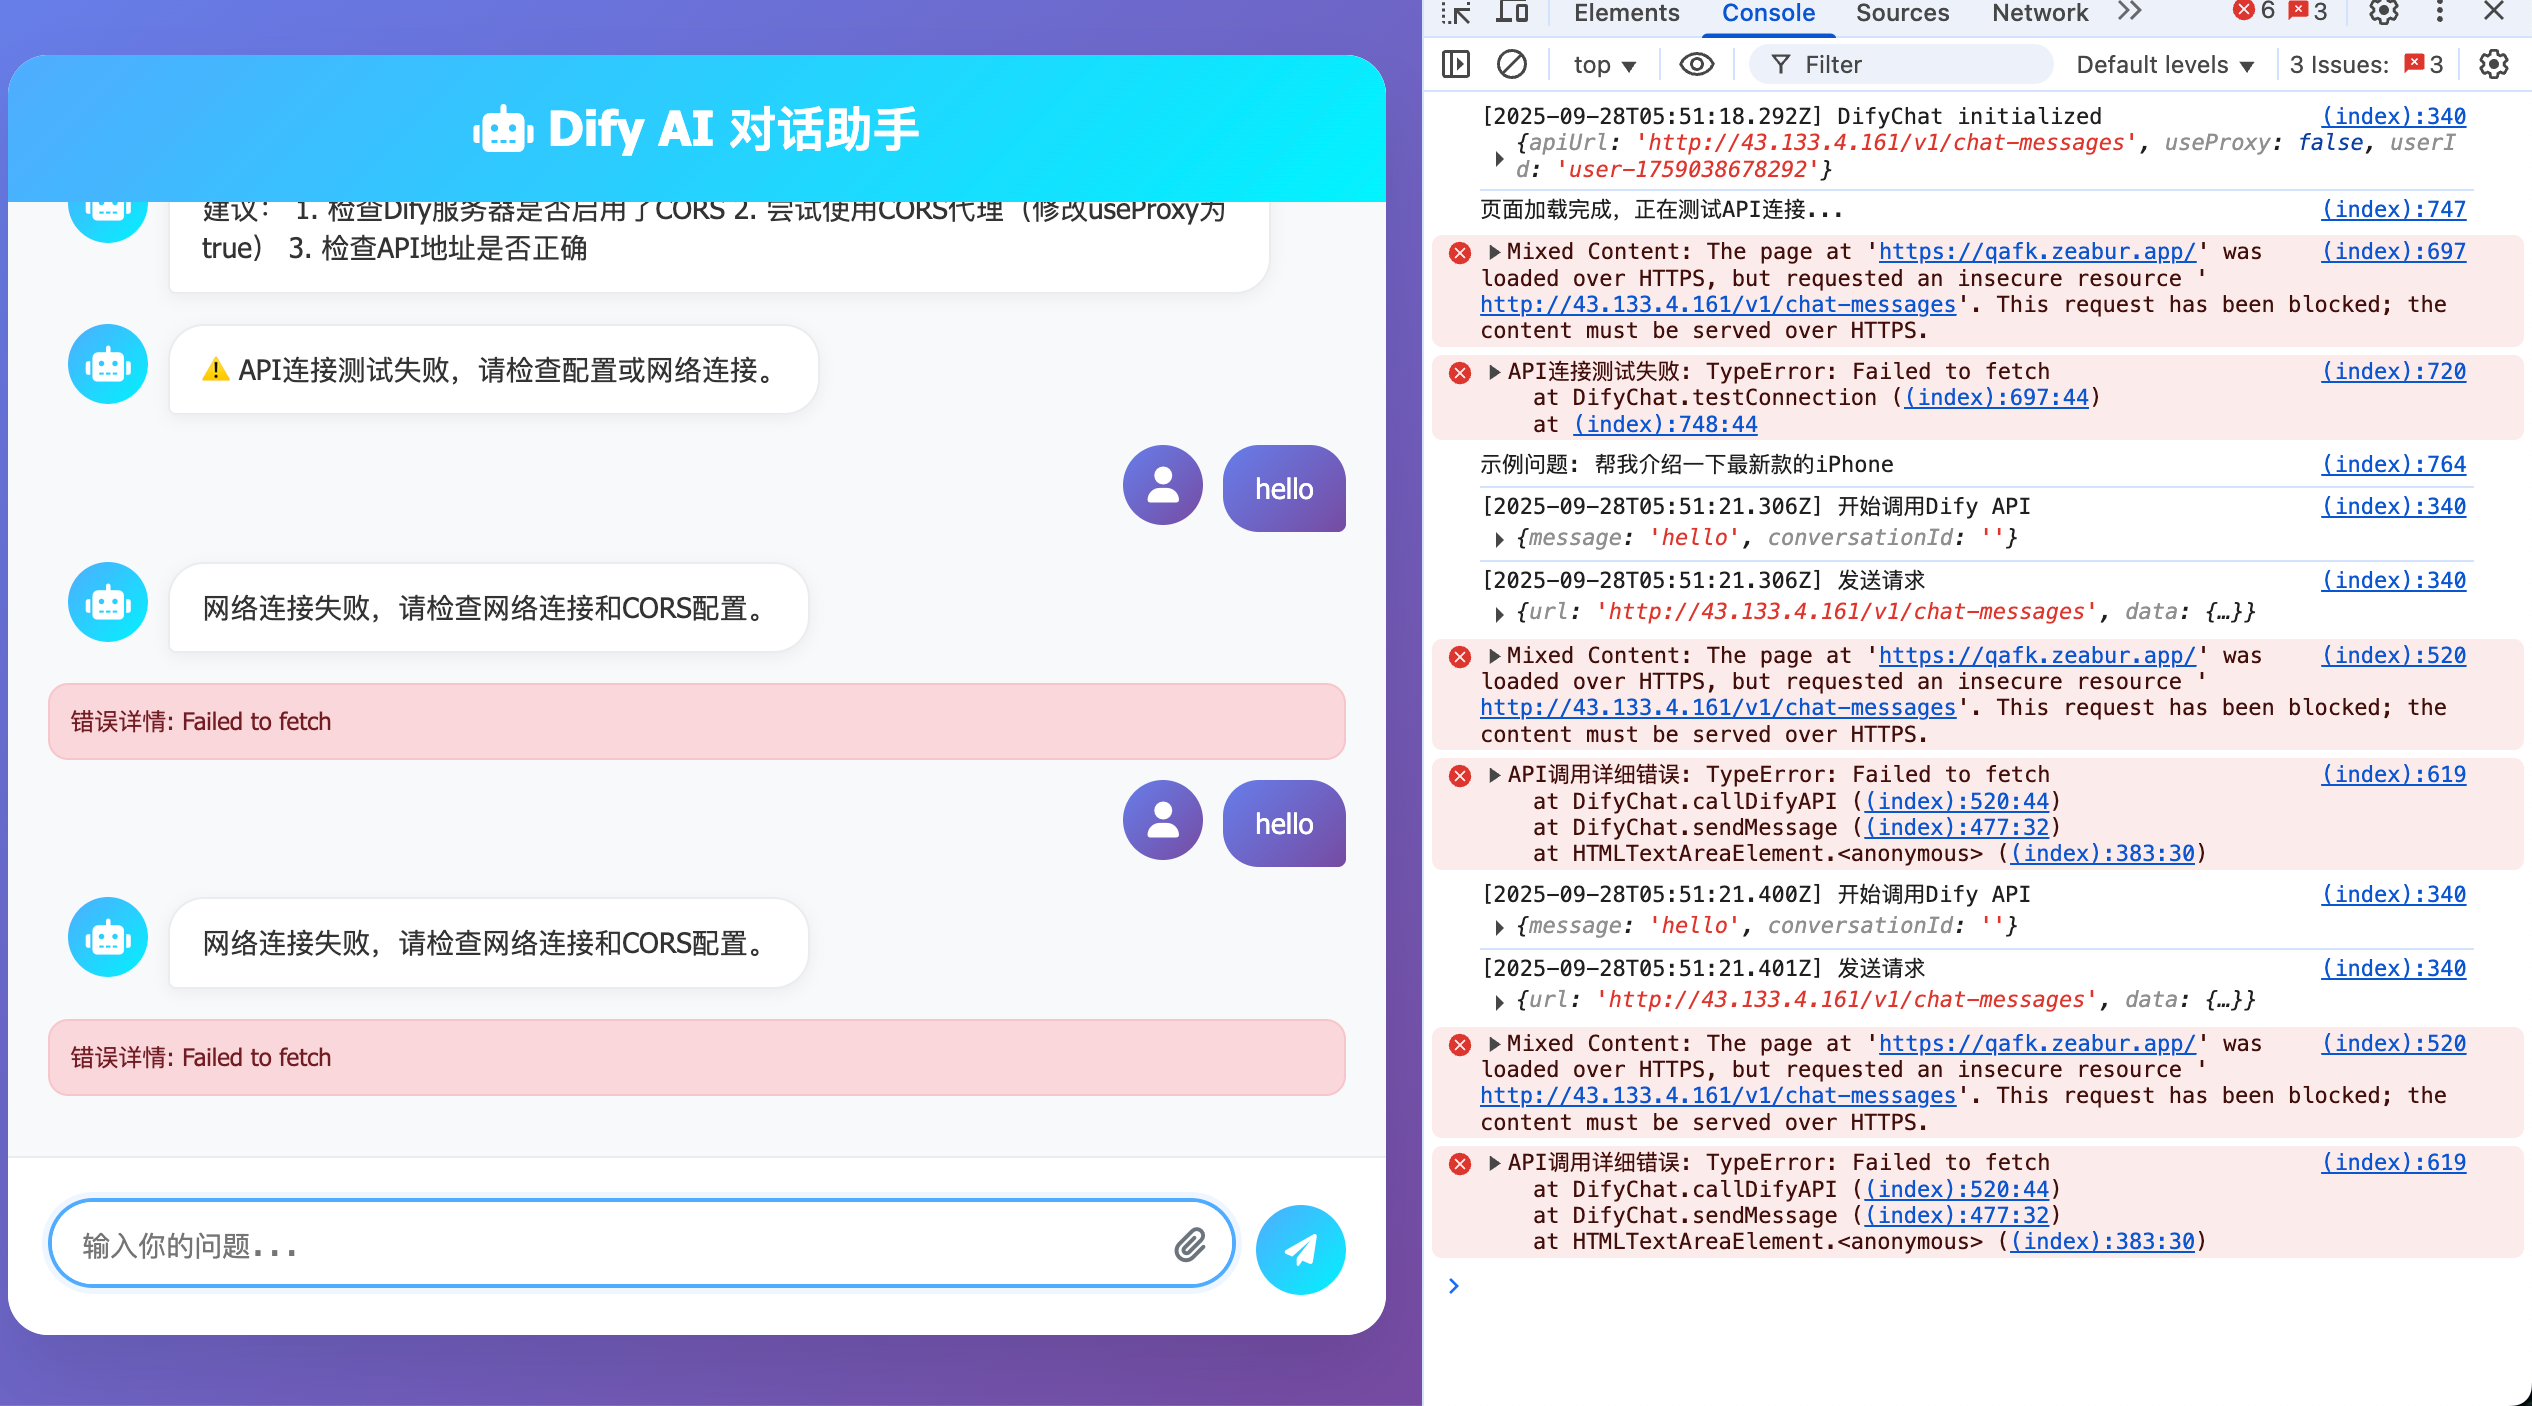Switch to the Elements tab
This screenshot has height=1406, width=2532.
[1626, 13]
